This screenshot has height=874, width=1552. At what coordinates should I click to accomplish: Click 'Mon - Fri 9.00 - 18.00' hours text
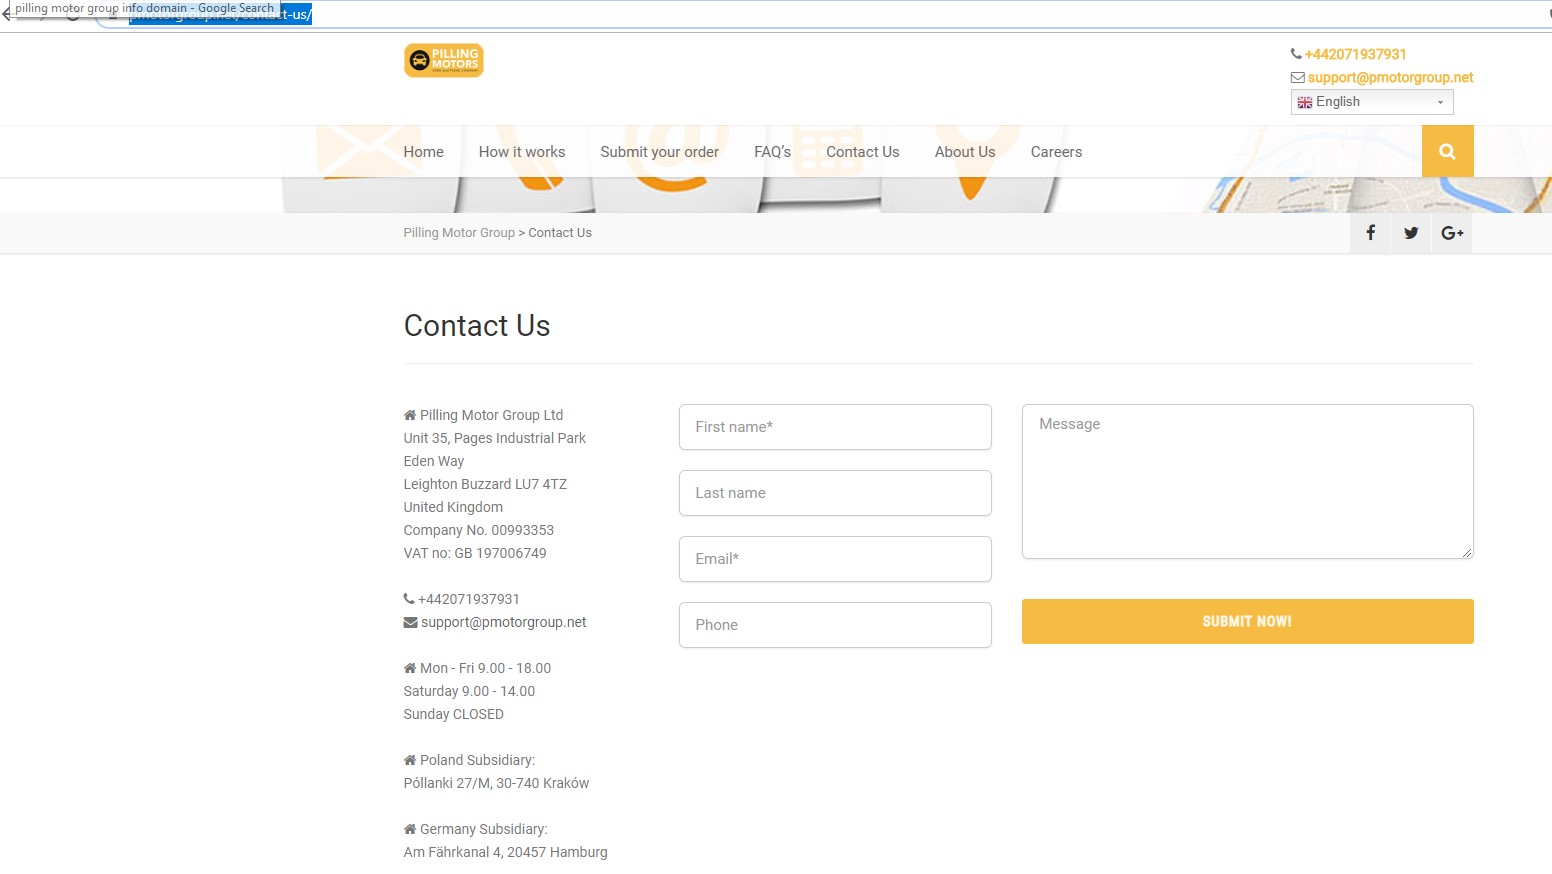(485, 668)
